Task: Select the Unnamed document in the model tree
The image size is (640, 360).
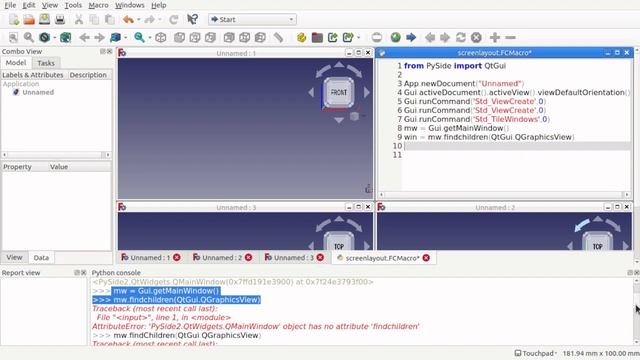Action: coord(38,92)
